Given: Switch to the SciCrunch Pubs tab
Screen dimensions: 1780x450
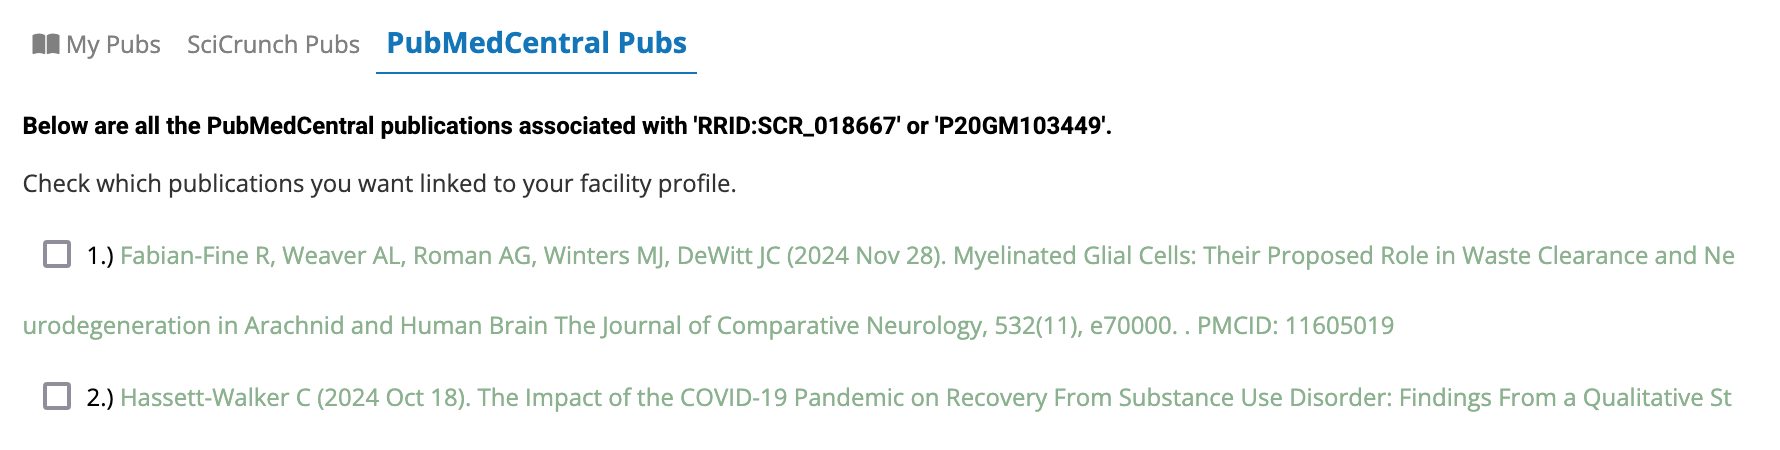Looking at the screenshot, I should click(x=273, y=45).
